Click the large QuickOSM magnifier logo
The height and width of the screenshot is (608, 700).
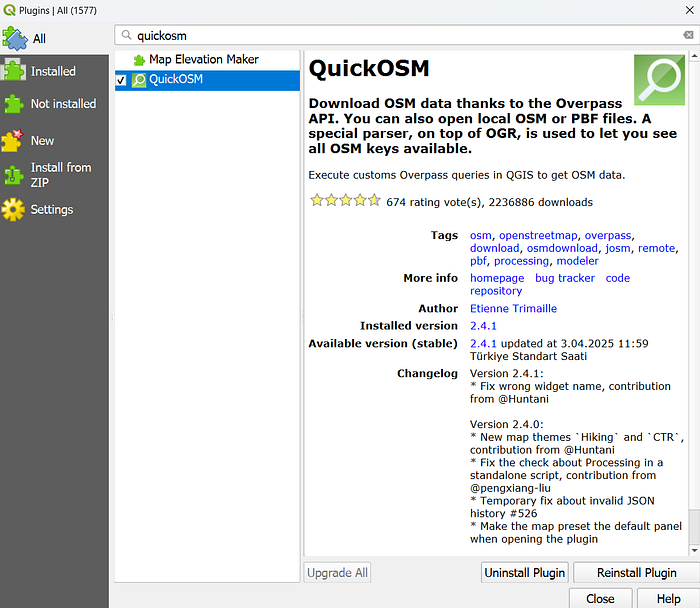(659, 80)
